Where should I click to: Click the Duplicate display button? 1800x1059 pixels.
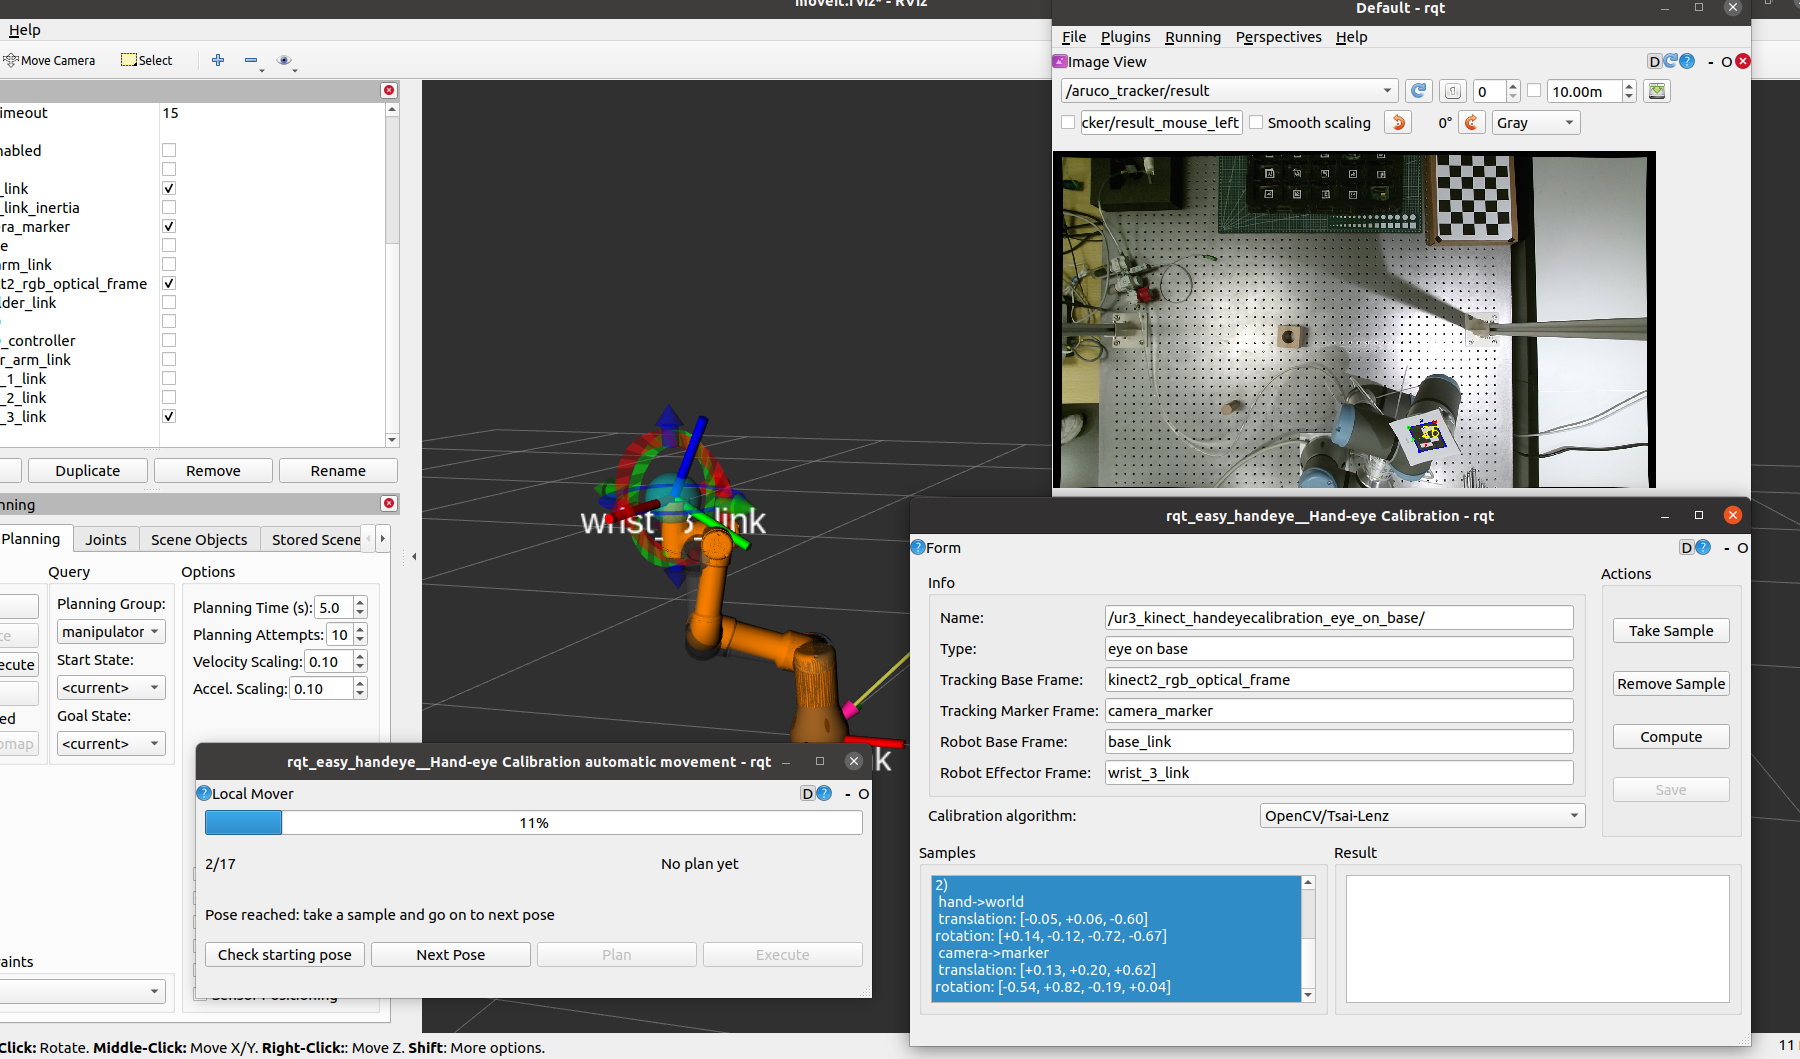click(88, 471)
